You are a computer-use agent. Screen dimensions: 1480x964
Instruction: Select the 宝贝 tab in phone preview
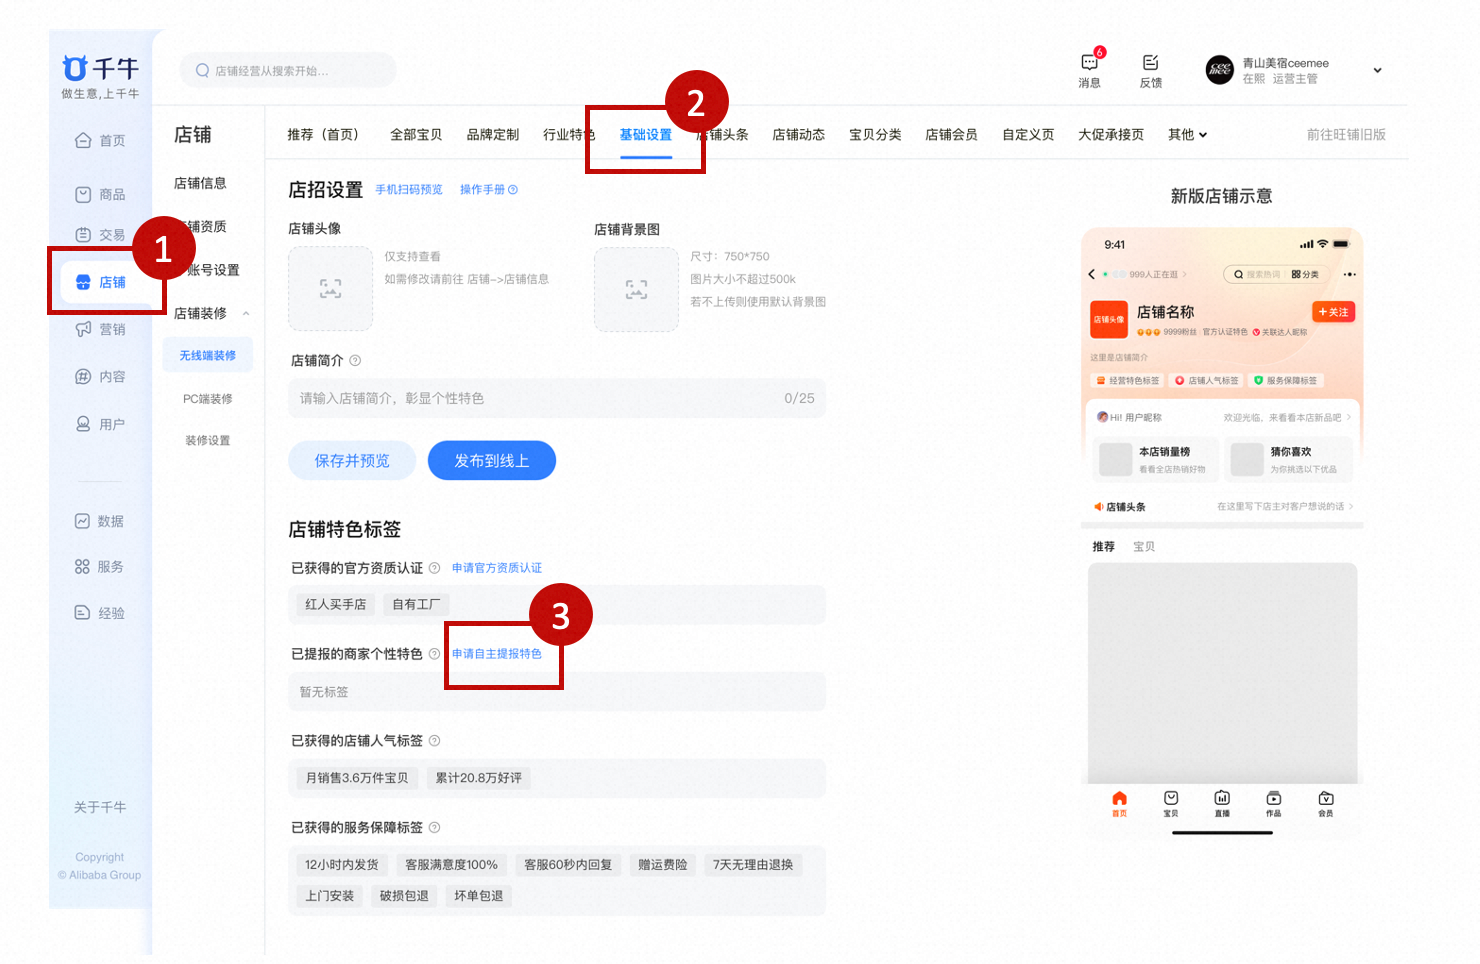click(x=1144, y=547)
